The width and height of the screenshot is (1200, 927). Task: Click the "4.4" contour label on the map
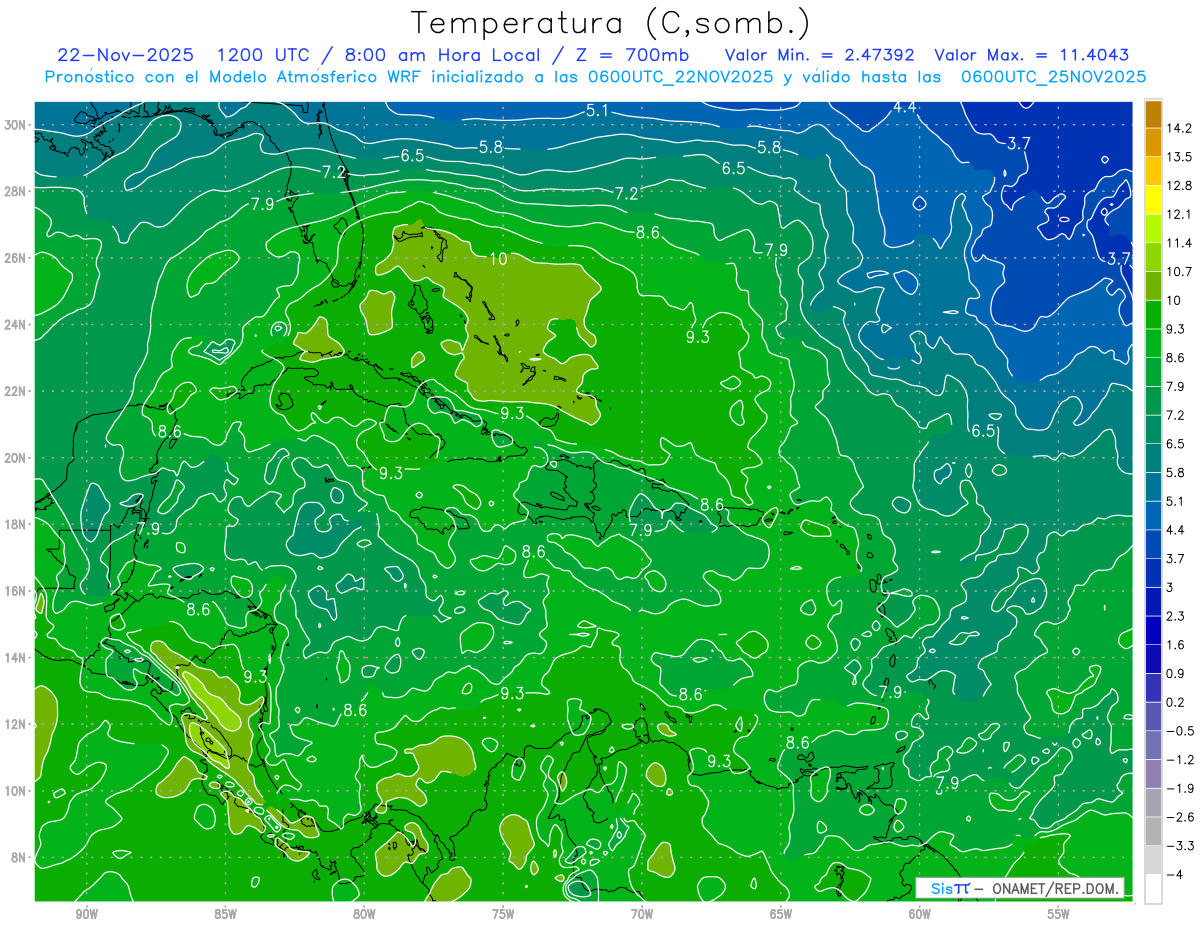(905, 107)
